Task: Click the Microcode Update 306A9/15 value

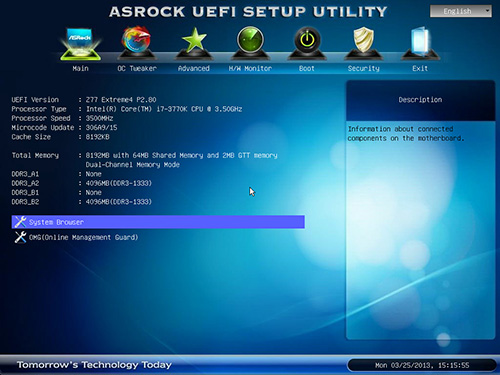Action: tap(101, 128)
